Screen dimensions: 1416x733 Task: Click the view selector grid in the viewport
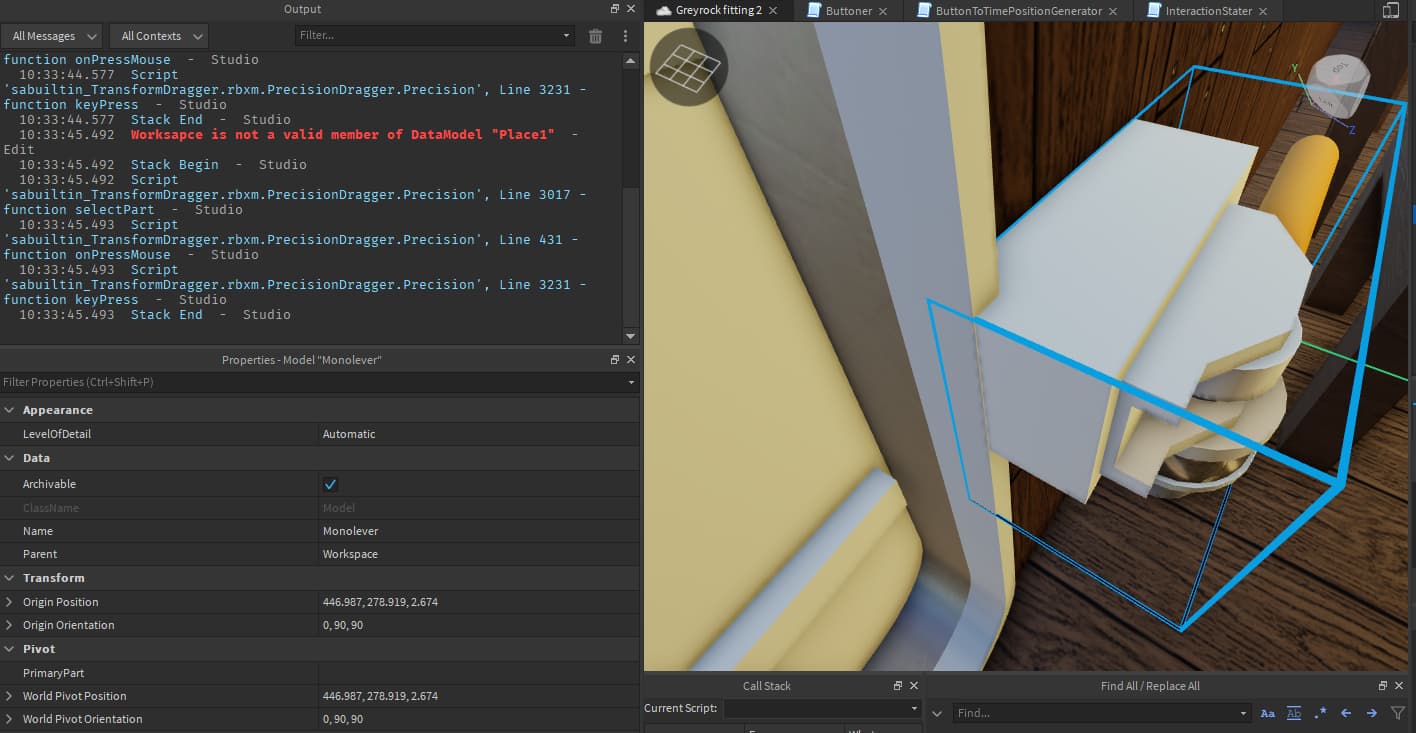point(687,67)
